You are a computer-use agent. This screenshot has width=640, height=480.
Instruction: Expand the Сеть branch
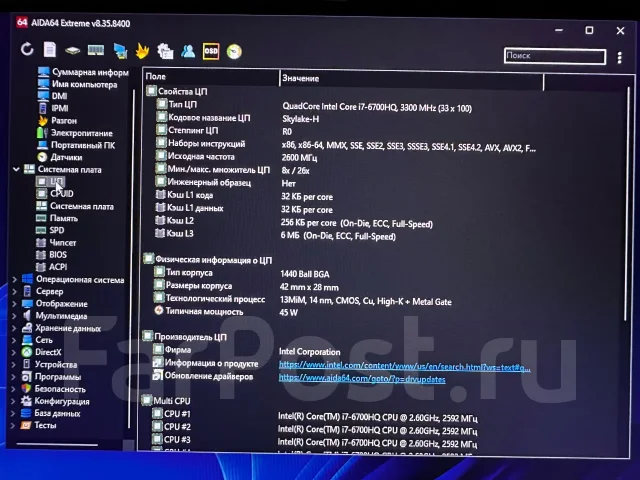[x=14, y=340]
